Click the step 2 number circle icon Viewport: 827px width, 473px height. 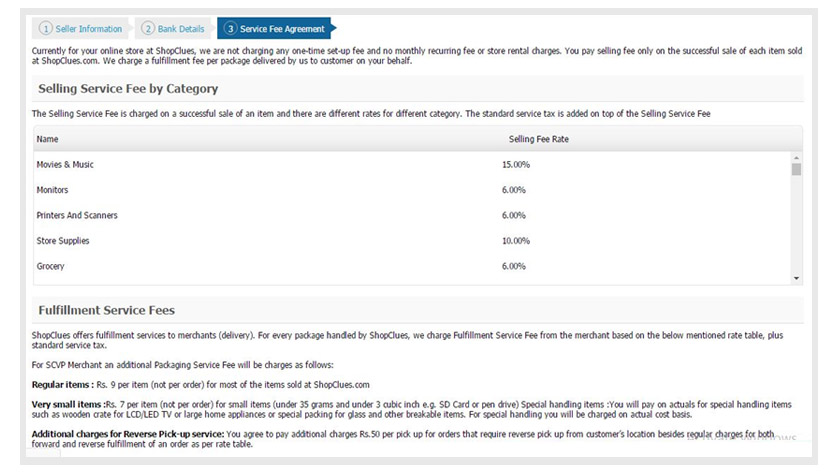(148, 28)
